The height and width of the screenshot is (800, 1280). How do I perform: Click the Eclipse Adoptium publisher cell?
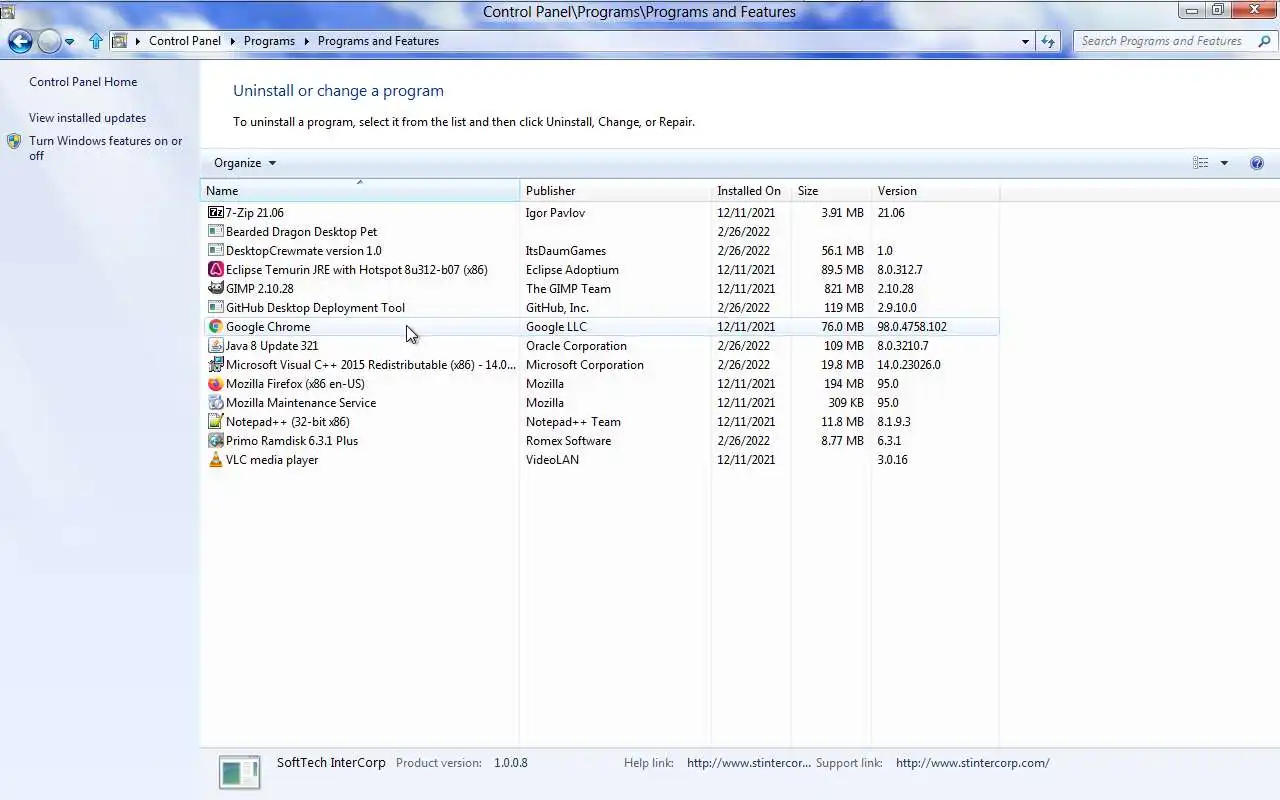[x=572, y=269]
